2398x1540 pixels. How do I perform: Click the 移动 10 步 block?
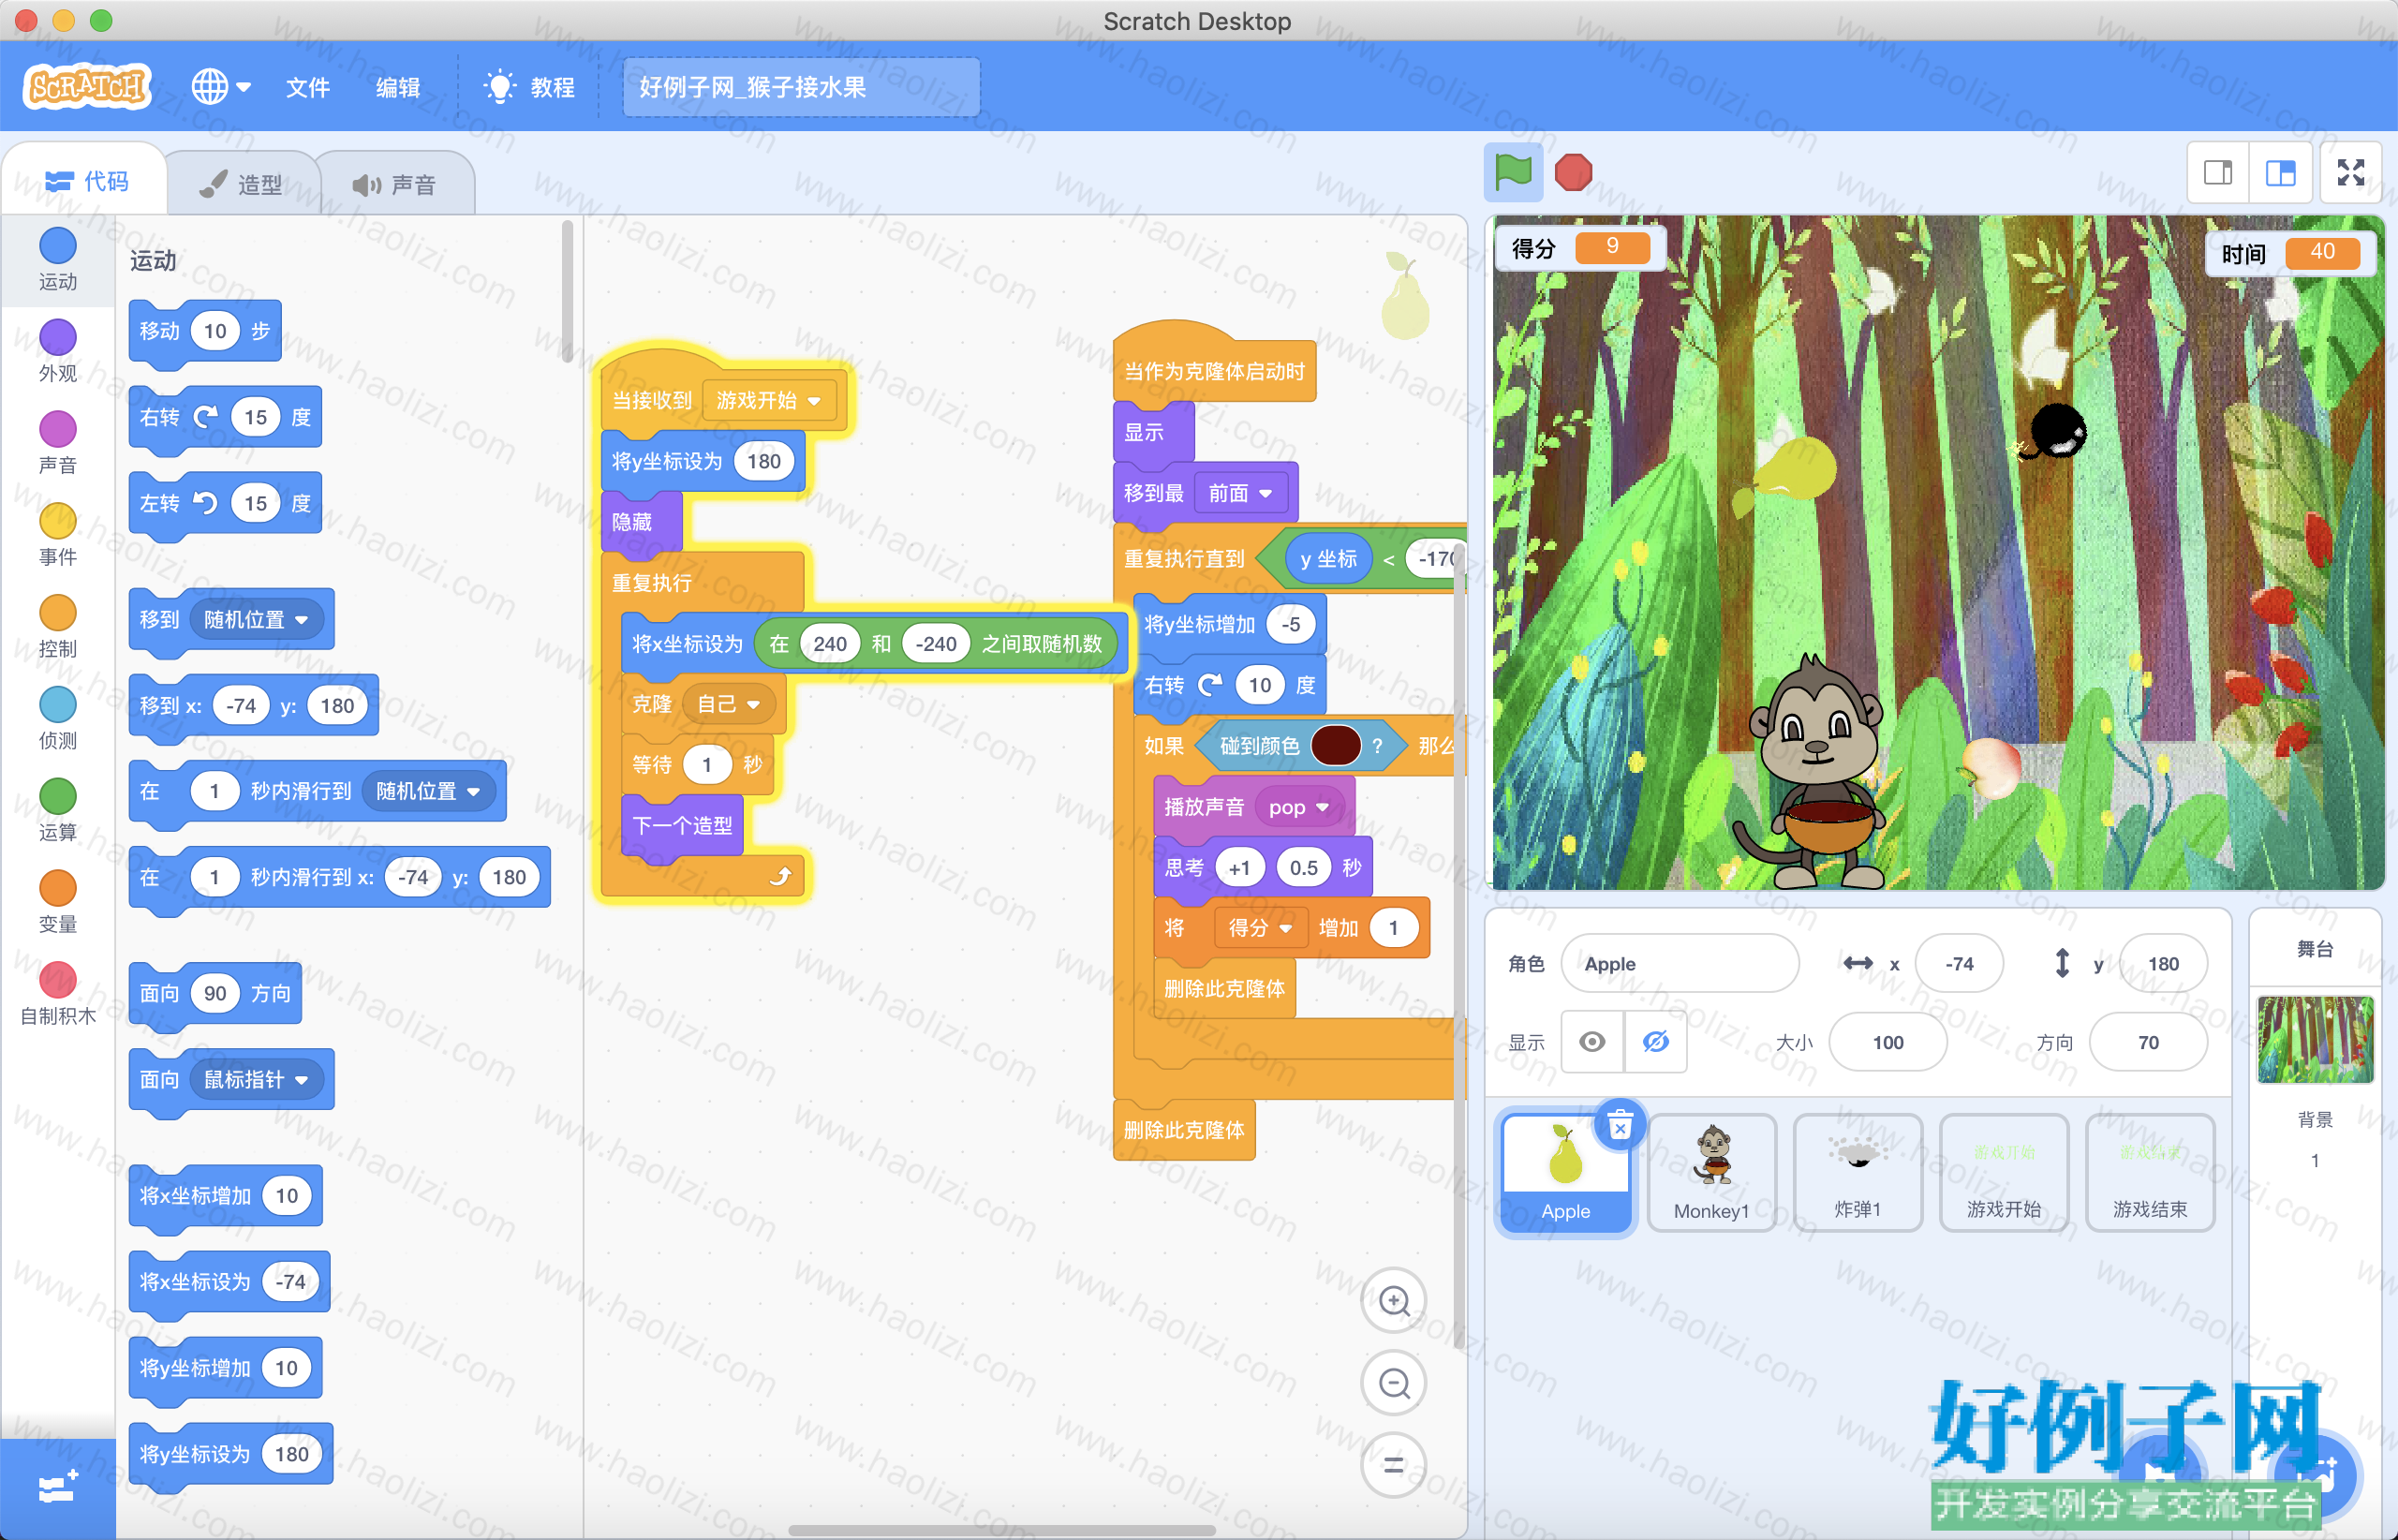point(205,332)
